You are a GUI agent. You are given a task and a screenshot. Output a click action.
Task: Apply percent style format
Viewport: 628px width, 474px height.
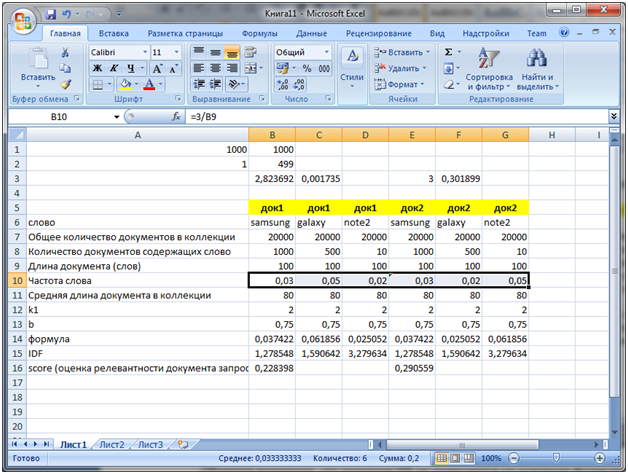pos(307,68)
